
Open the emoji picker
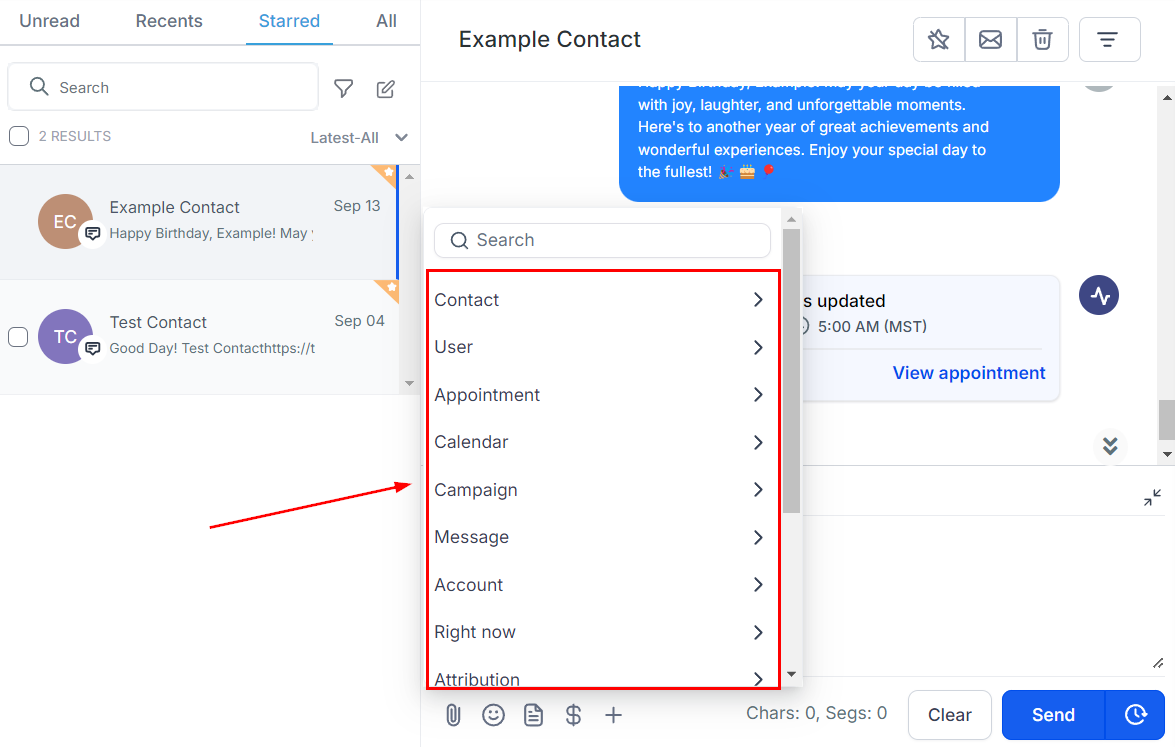493,715
